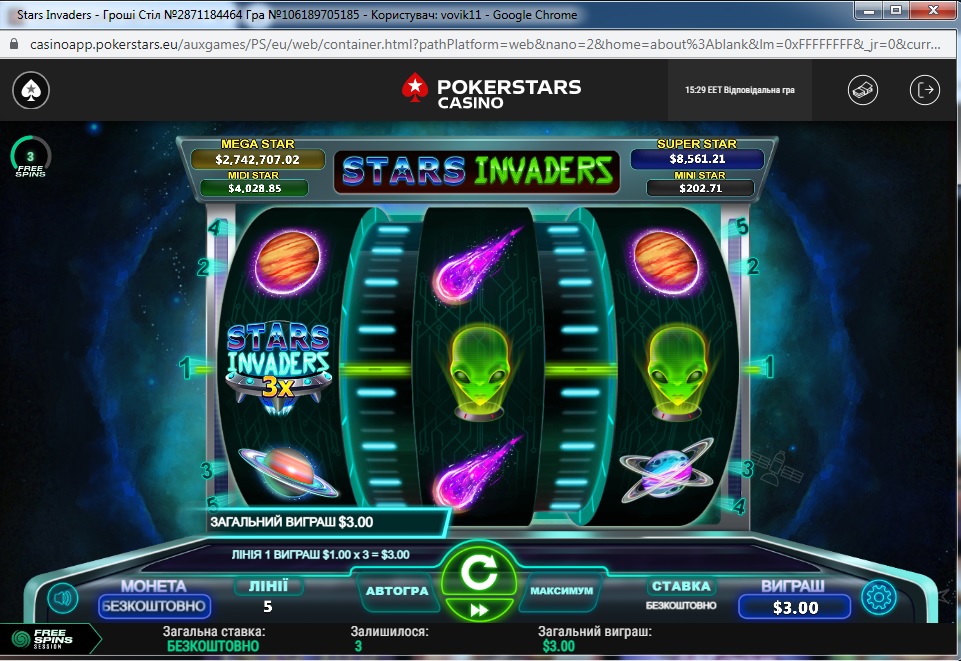The width and height of the screenshot is (961, 661).
Task: Click the АВТОГРА autoplay button
Action: pos(397,591)
